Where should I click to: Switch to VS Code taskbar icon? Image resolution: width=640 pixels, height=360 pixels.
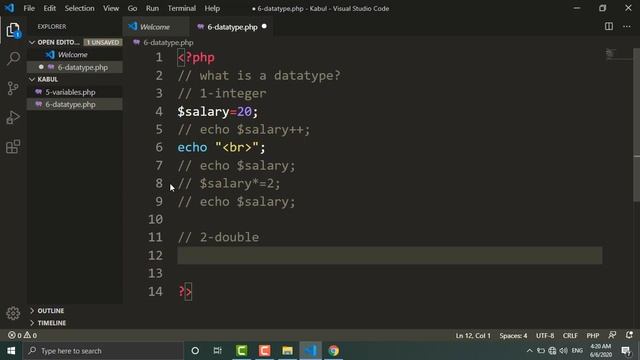click(x=310, y=351)
